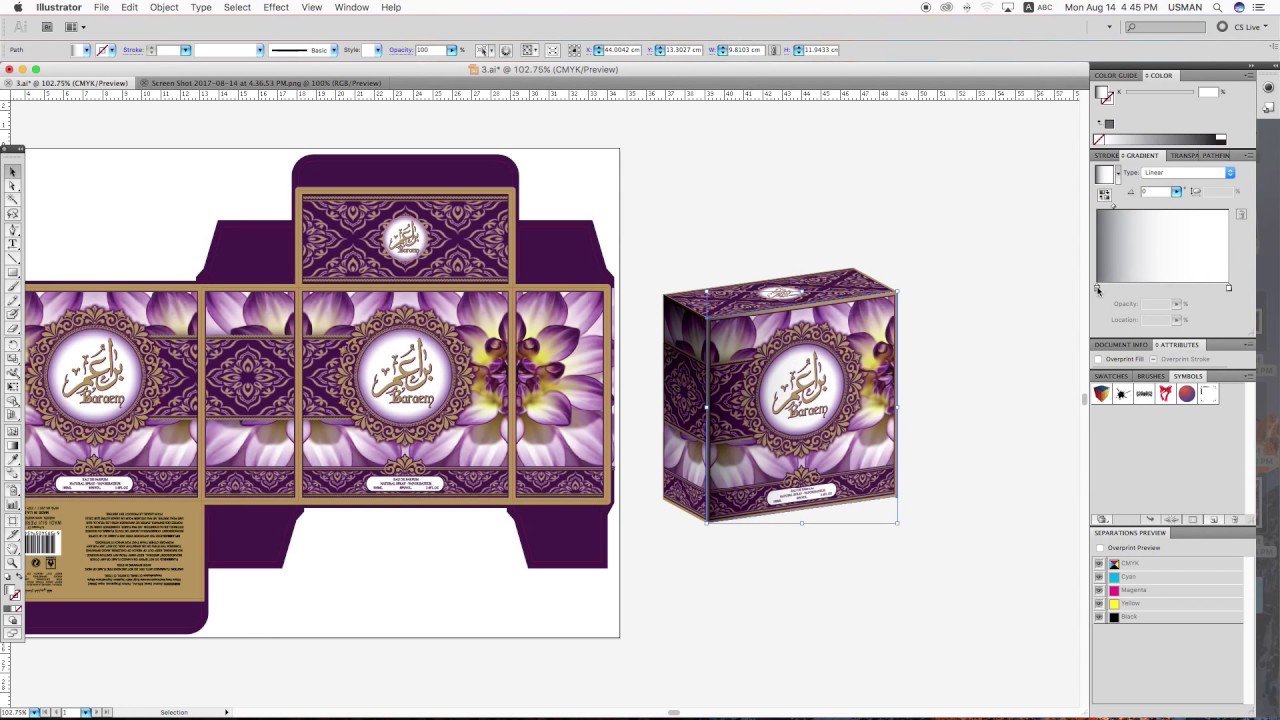The height and width of the screenshot is (720, 1280).
Task: Open the Window menu
Action: [x=352, y=7]
